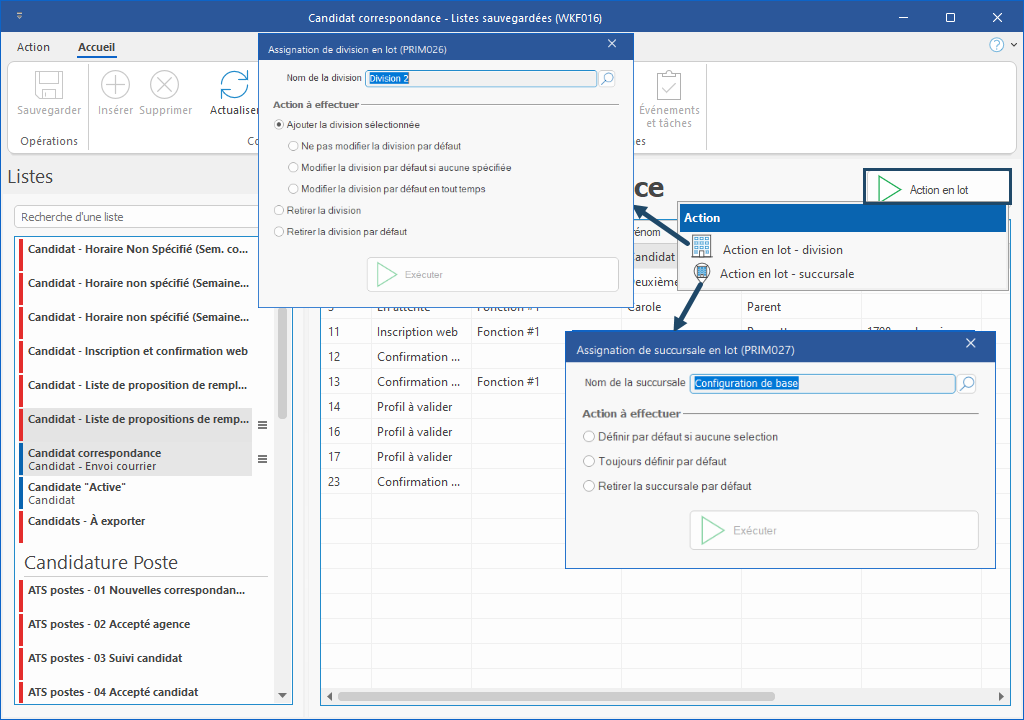Select 'Ajouter la division sélectionnée' radio button
The image size is (1024, 720).
(x=280, y=125)
